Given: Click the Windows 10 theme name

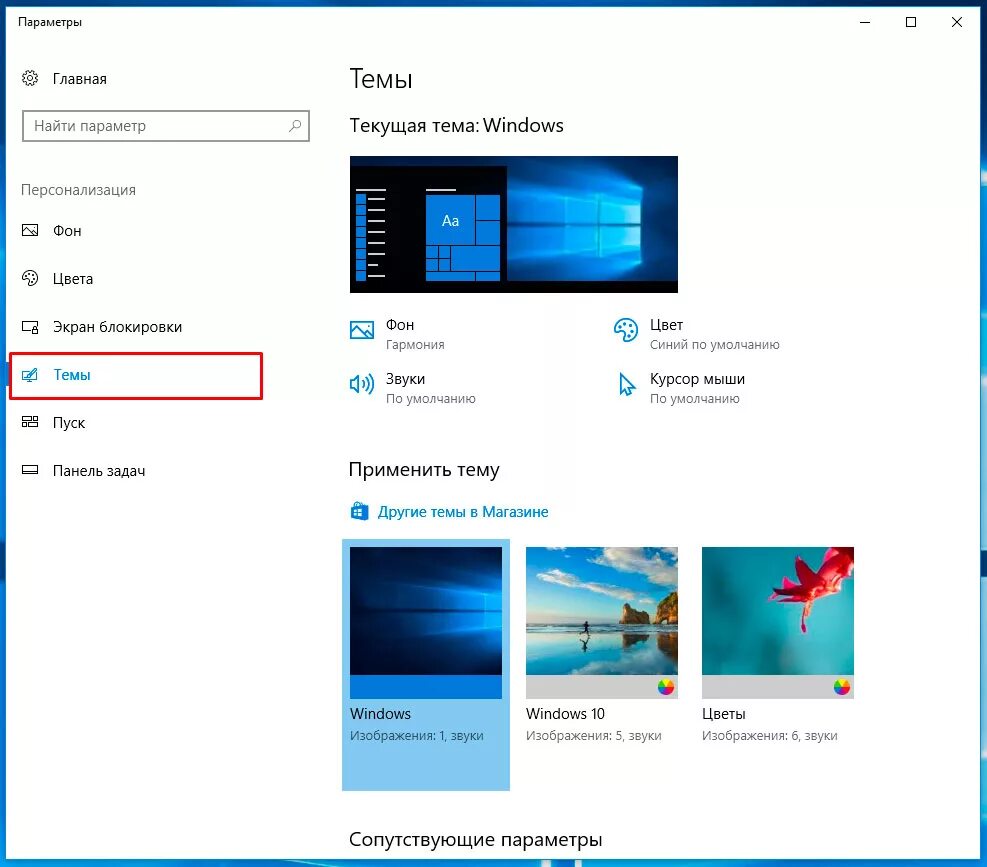Looking at the screenshot, I should (565, 713).
